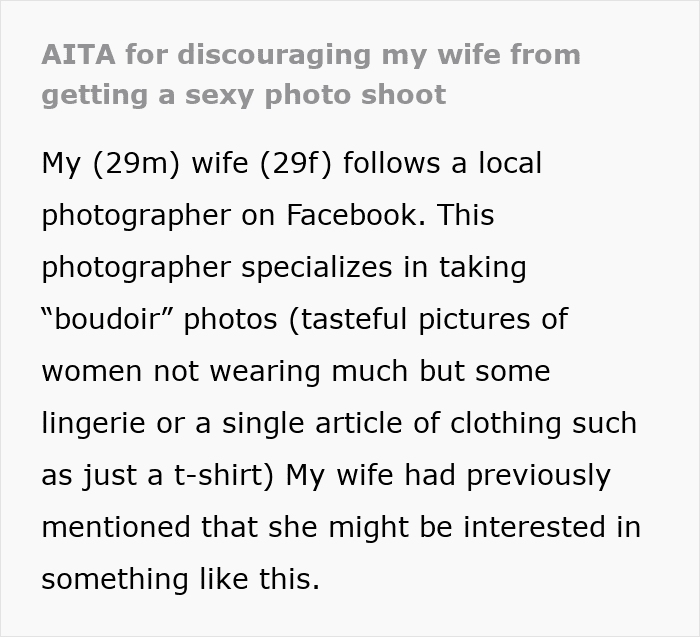The image size is (700, 637).
Task: Select the word "follows" in the first sentence
Action: 392,162
